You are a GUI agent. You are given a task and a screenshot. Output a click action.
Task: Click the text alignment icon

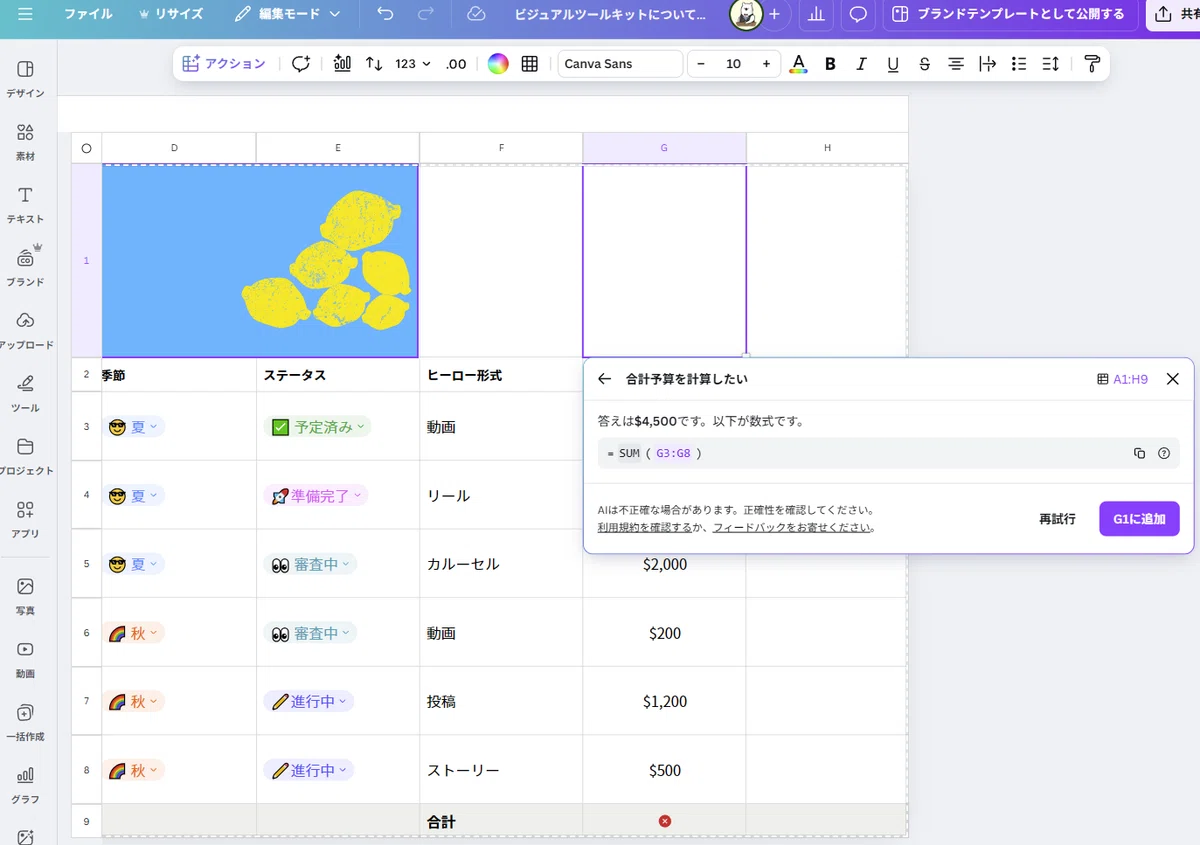(x=956, y=63)
